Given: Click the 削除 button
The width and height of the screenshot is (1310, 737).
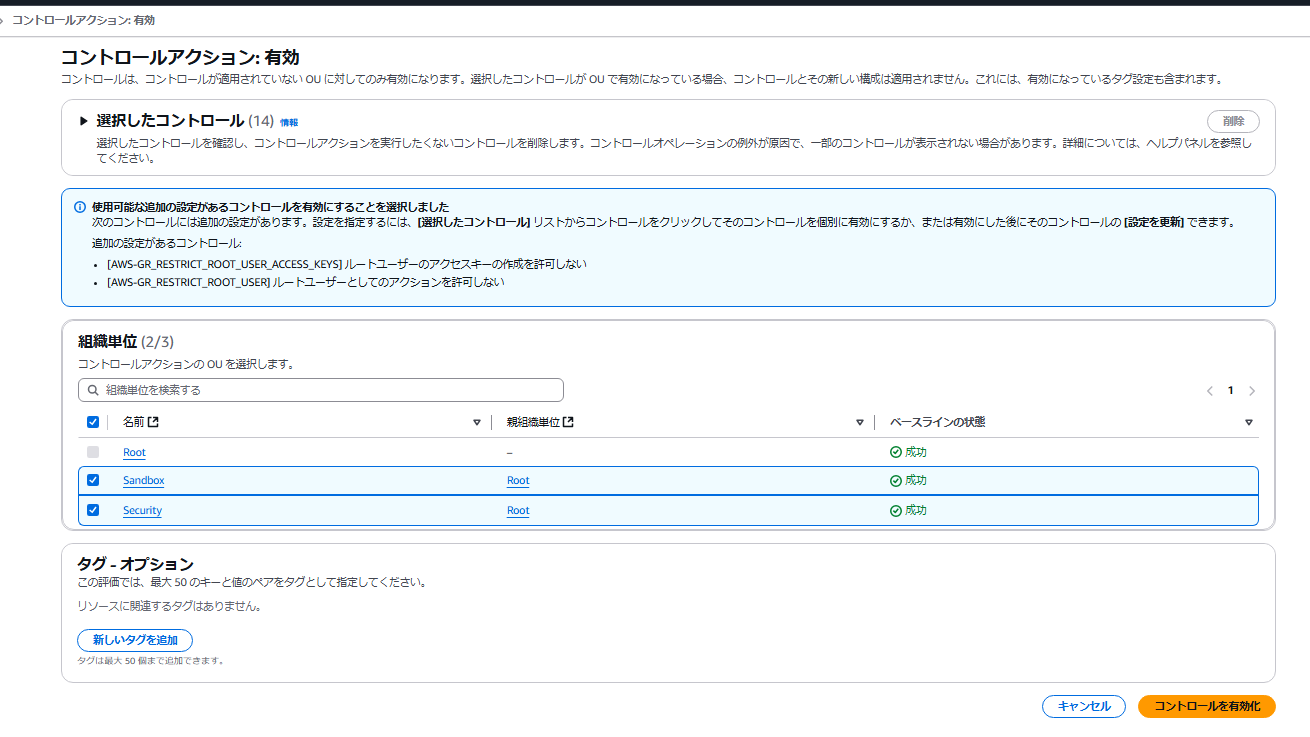Looking at the screenshot, I should click(x=1233, y=121).
